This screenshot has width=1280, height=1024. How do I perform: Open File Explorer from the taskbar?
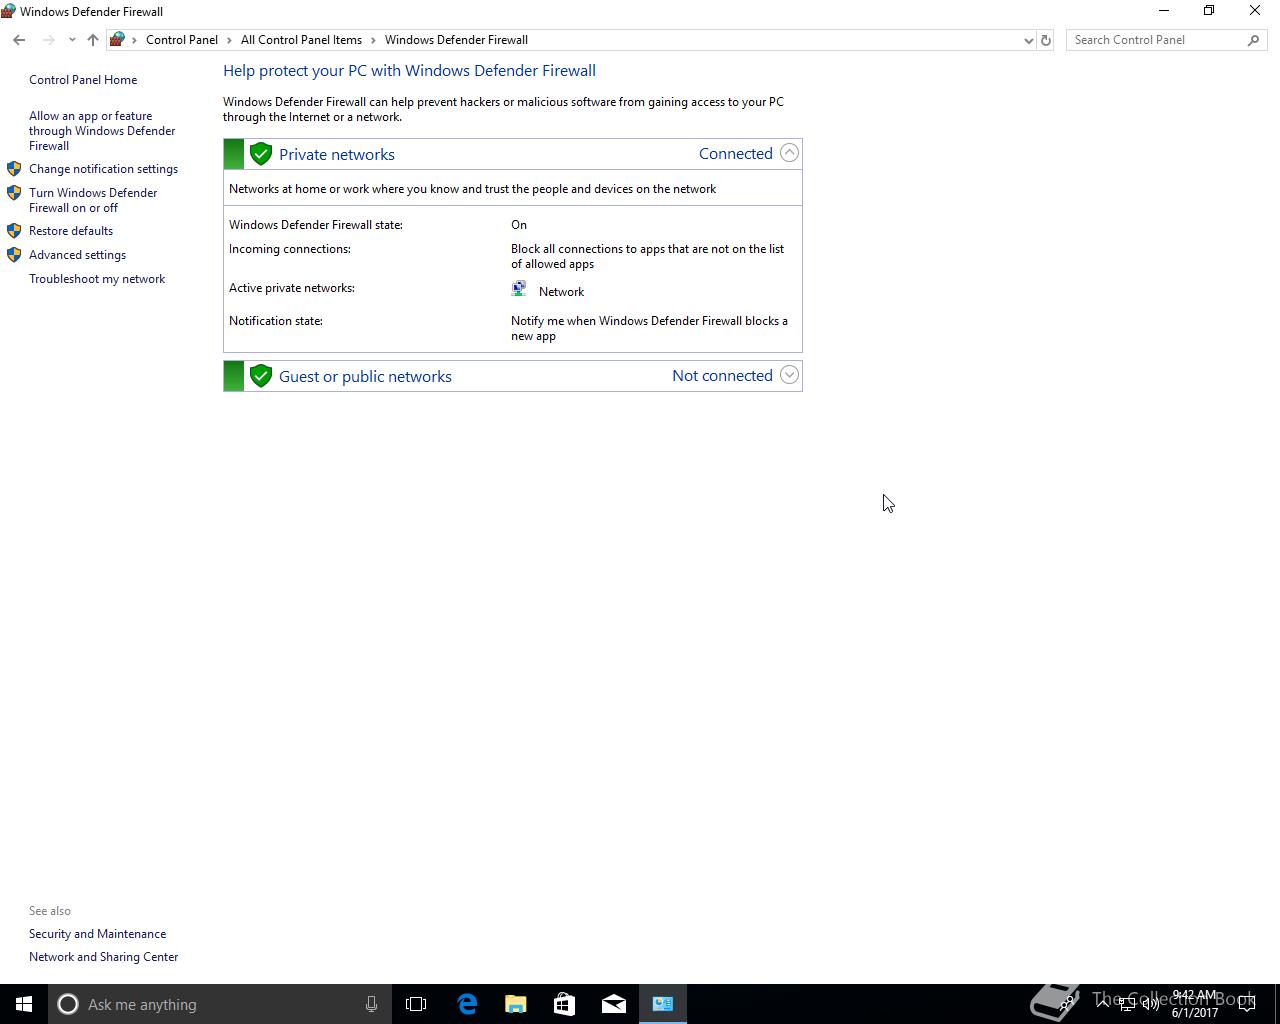(516, 1004)
